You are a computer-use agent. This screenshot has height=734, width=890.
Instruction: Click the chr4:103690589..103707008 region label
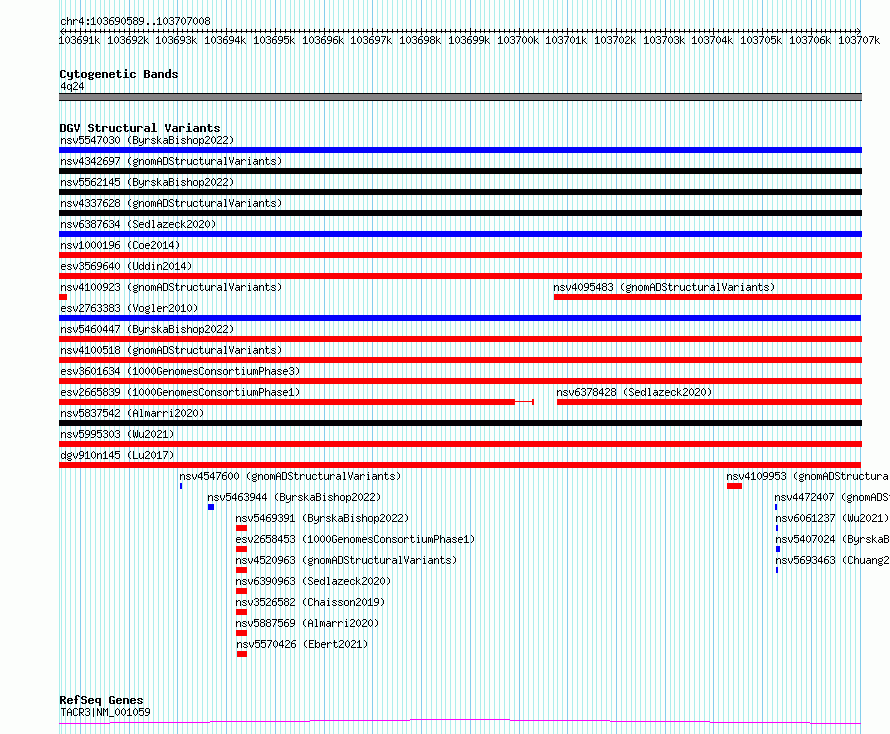pos(135,21)
